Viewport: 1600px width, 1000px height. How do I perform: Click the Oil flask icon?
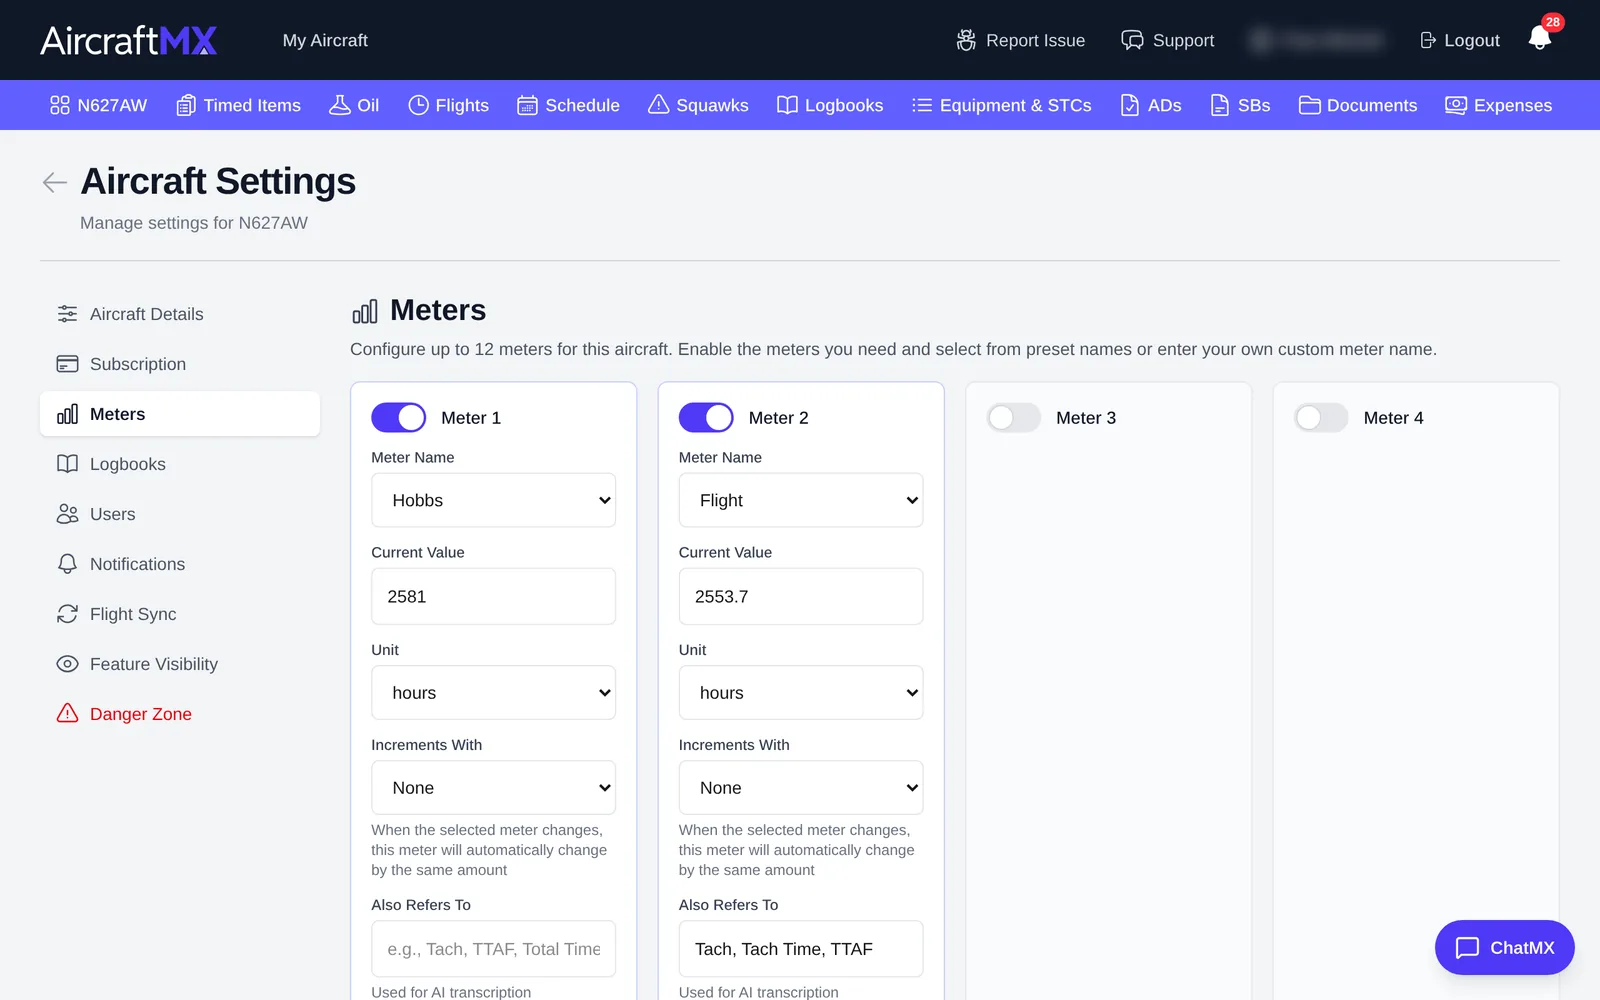[340, 105]
